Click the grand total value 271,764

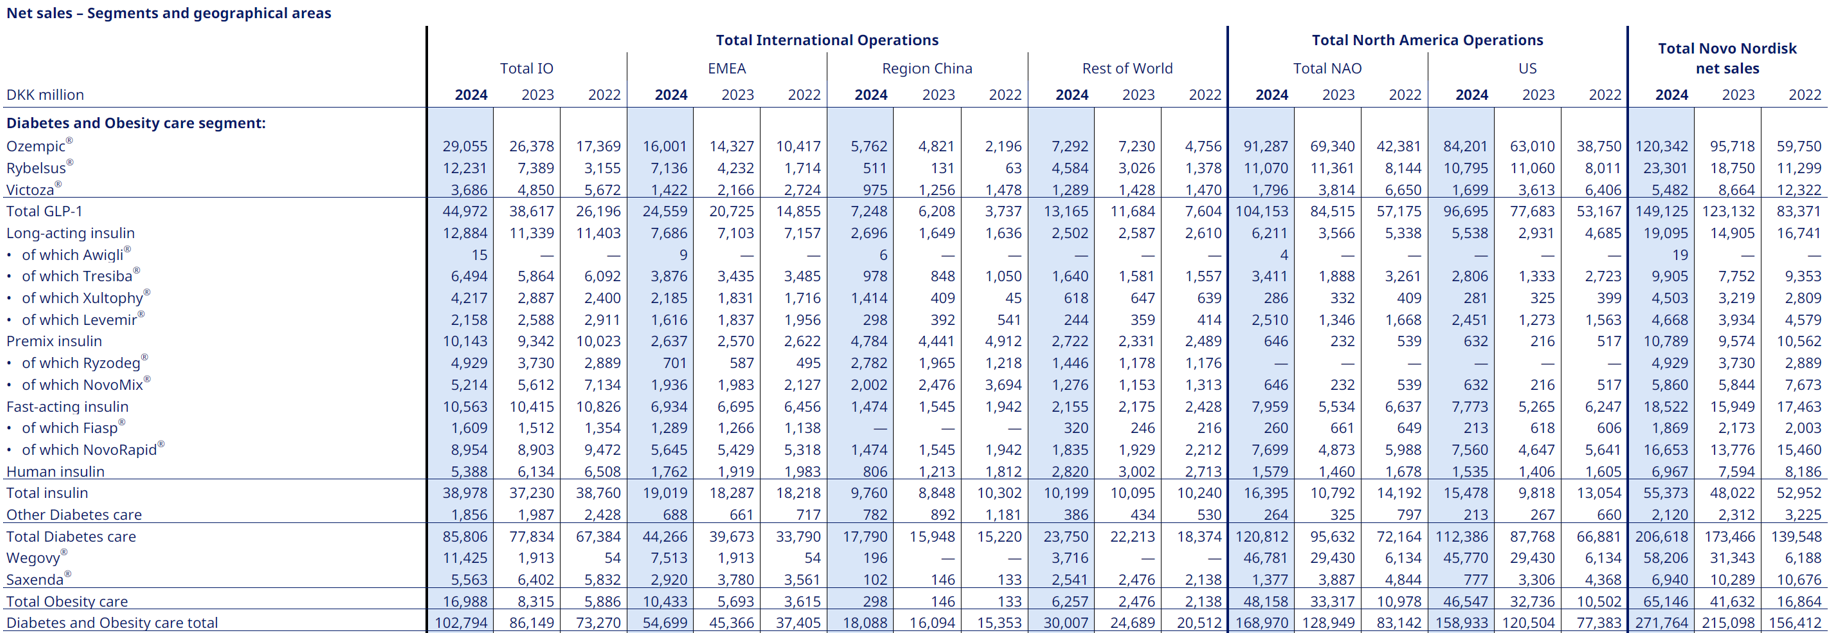click(x=1662, y=623)
